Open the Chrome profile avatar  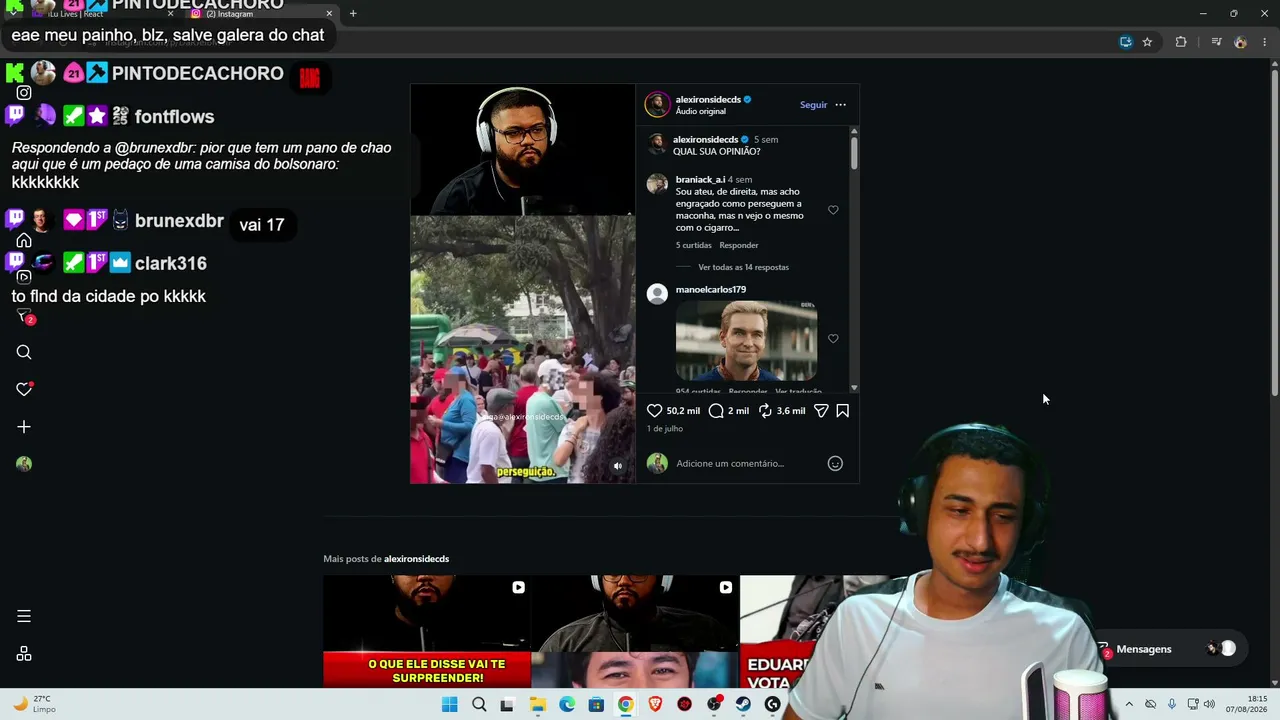1241,42
